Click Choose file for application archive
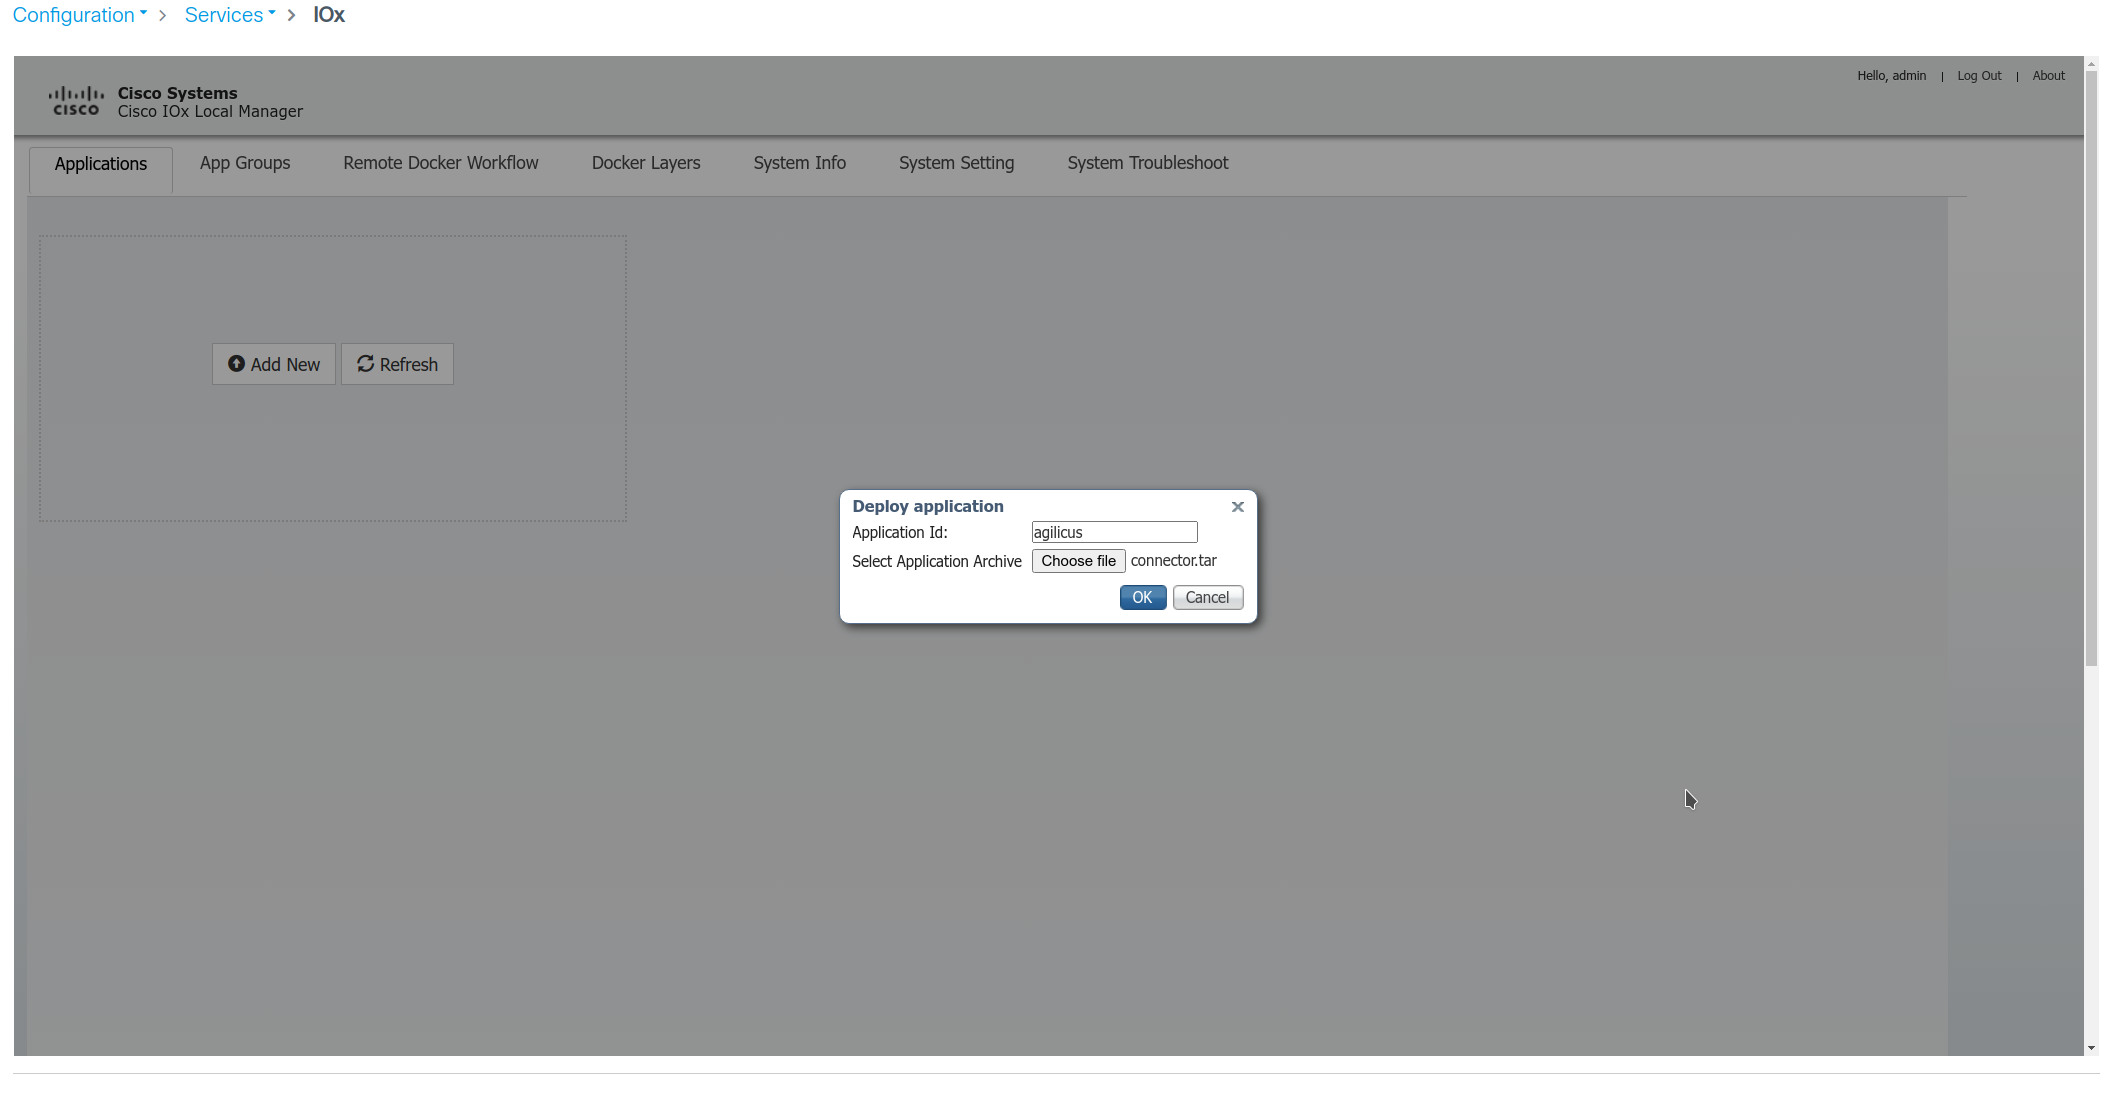 coord(1079,561)
